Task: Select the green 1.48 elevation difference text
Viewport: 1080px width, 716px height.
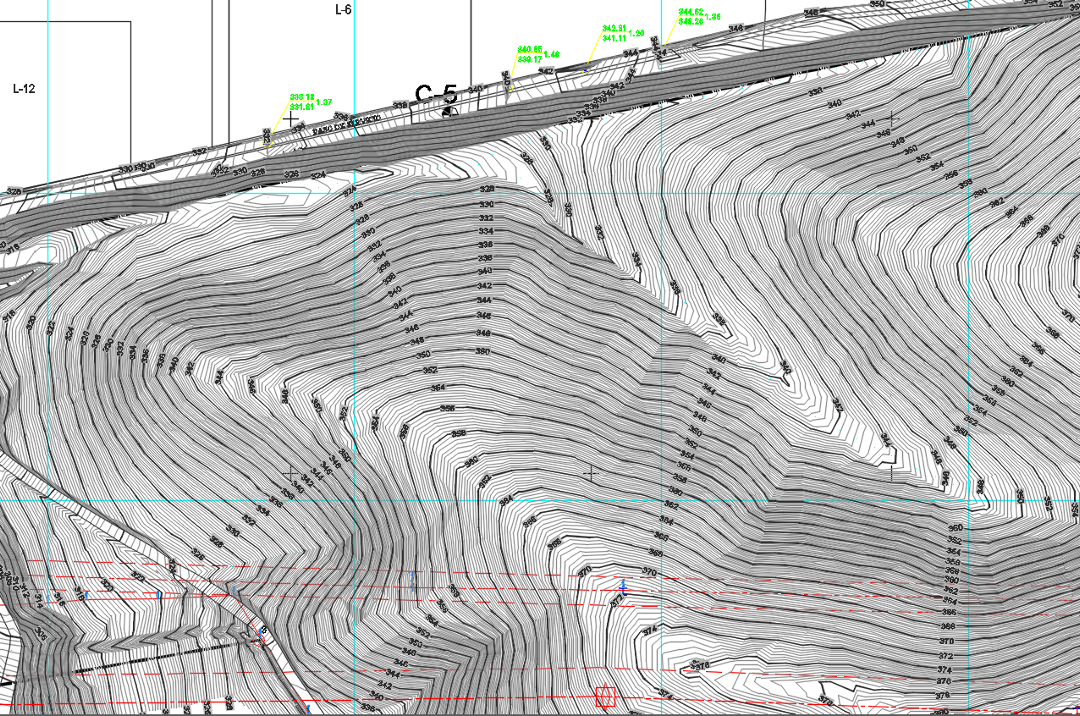Action: [x=551, y=54]
